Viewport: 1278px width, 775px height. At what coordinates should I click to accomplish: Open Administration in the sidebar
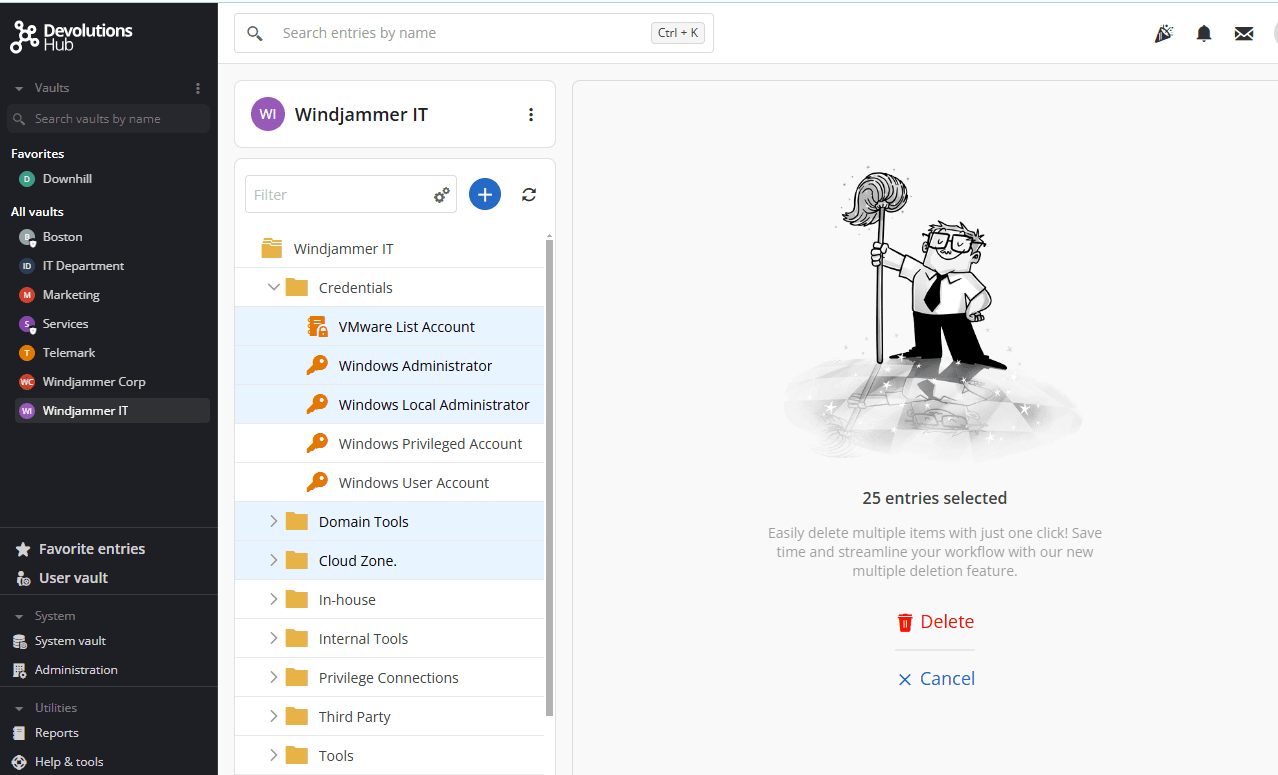(x=76, y=670)
